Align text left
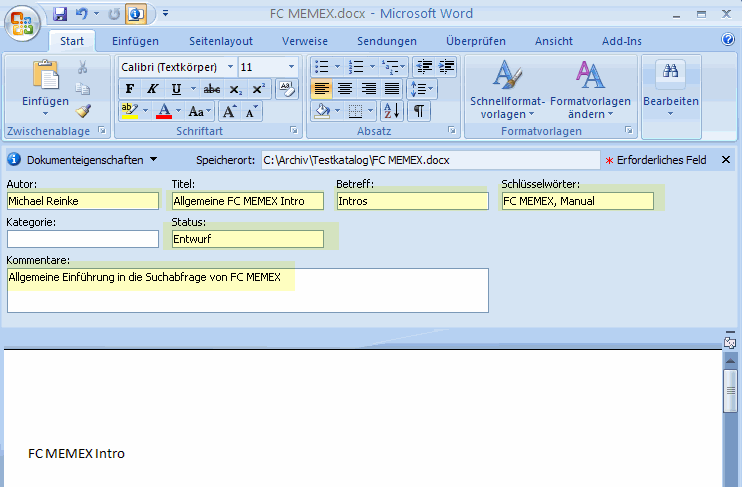Viewport: 742px width, 487px height. coord(322,89)
